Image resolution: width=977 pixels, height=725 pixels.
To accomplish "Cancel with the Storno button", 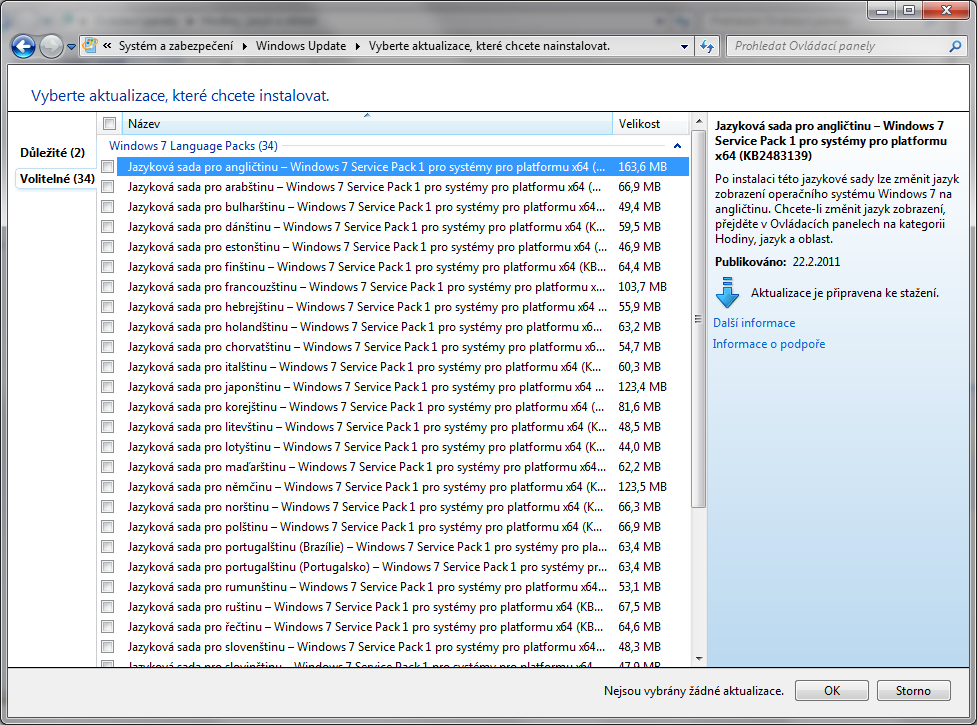I will tap(913, 691).
